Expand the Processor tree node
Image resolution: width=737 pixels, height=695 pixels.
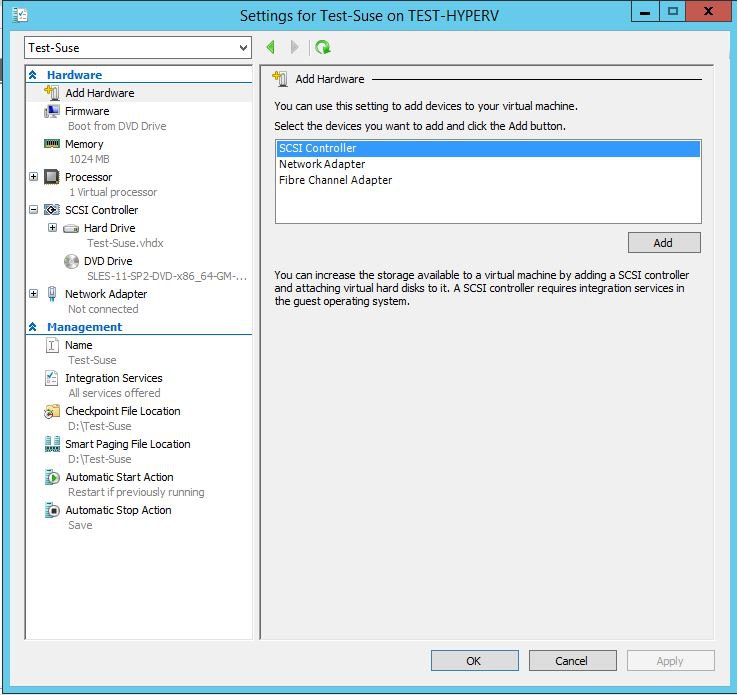(34, 177)
